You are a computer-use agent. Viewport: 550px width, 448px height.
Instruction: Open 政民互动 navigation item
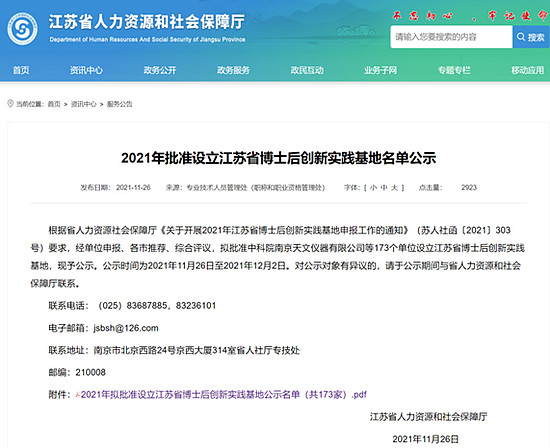(x=307, y=70)
